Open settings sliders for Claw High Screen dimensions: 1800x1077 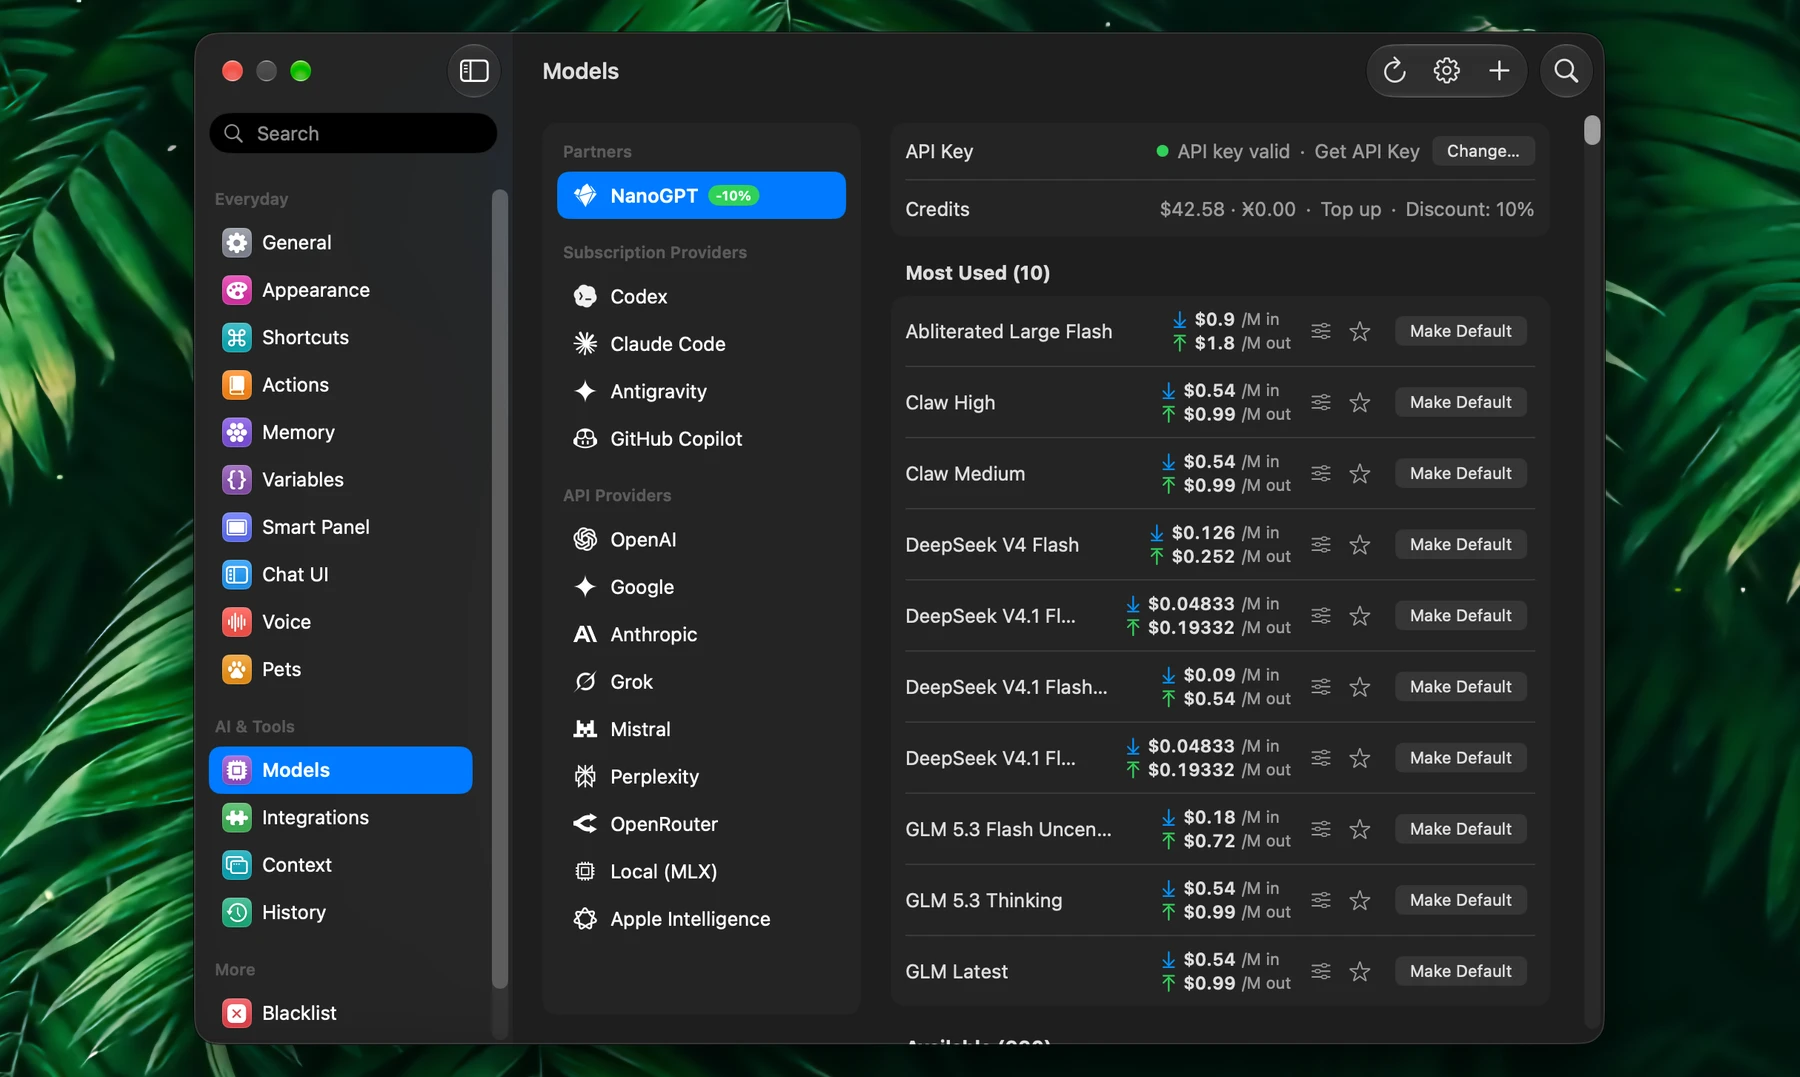pyautogui.click(x=1321, y=402)
